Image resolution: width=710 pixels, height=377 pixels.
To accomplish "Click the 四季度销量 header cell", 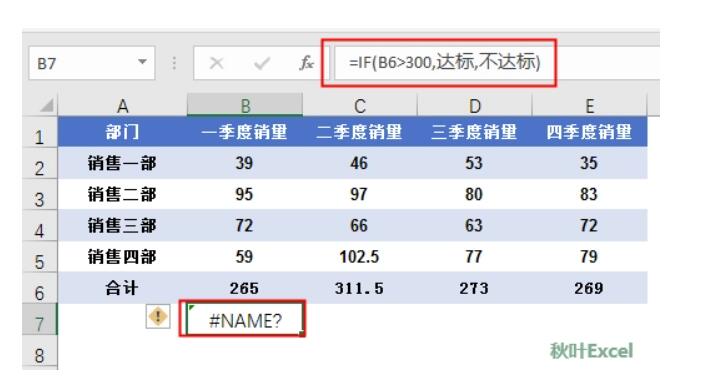I will 589,132.
